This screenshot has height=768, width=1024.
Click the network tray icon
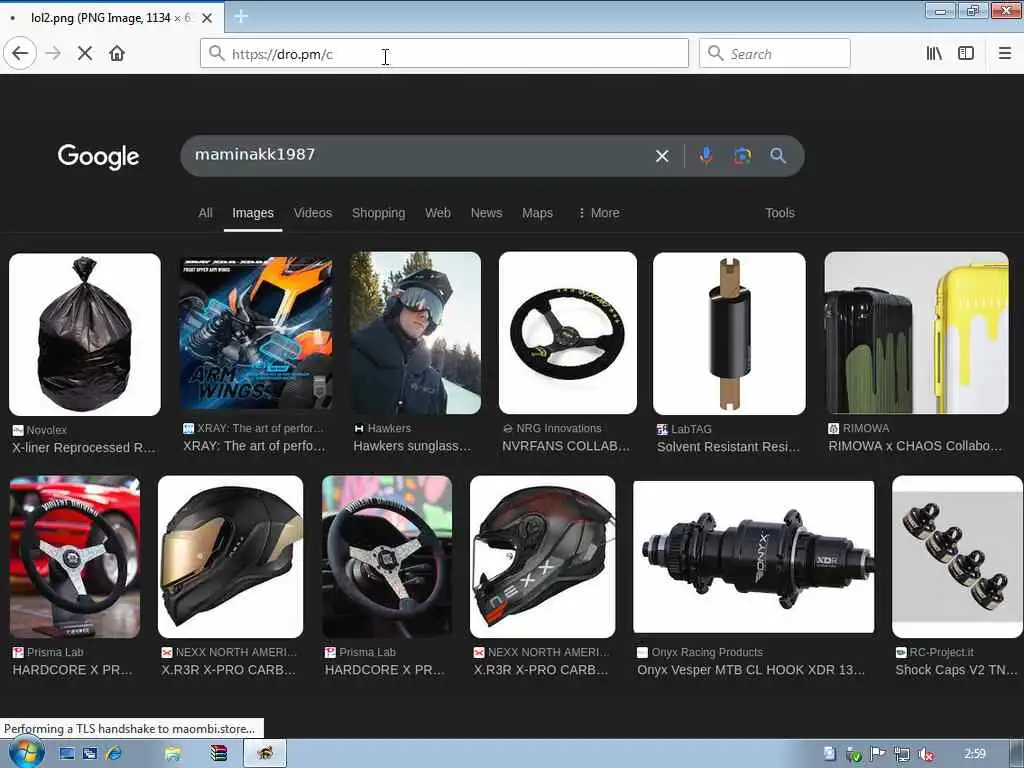(x=902, y=754)
